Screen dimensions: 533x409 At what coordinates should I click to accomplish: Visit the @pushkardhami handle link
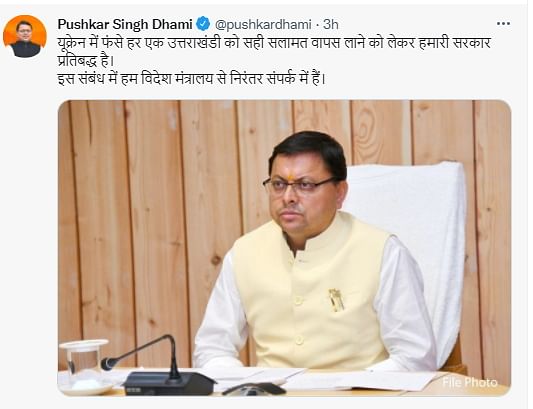tap(263, 24)
